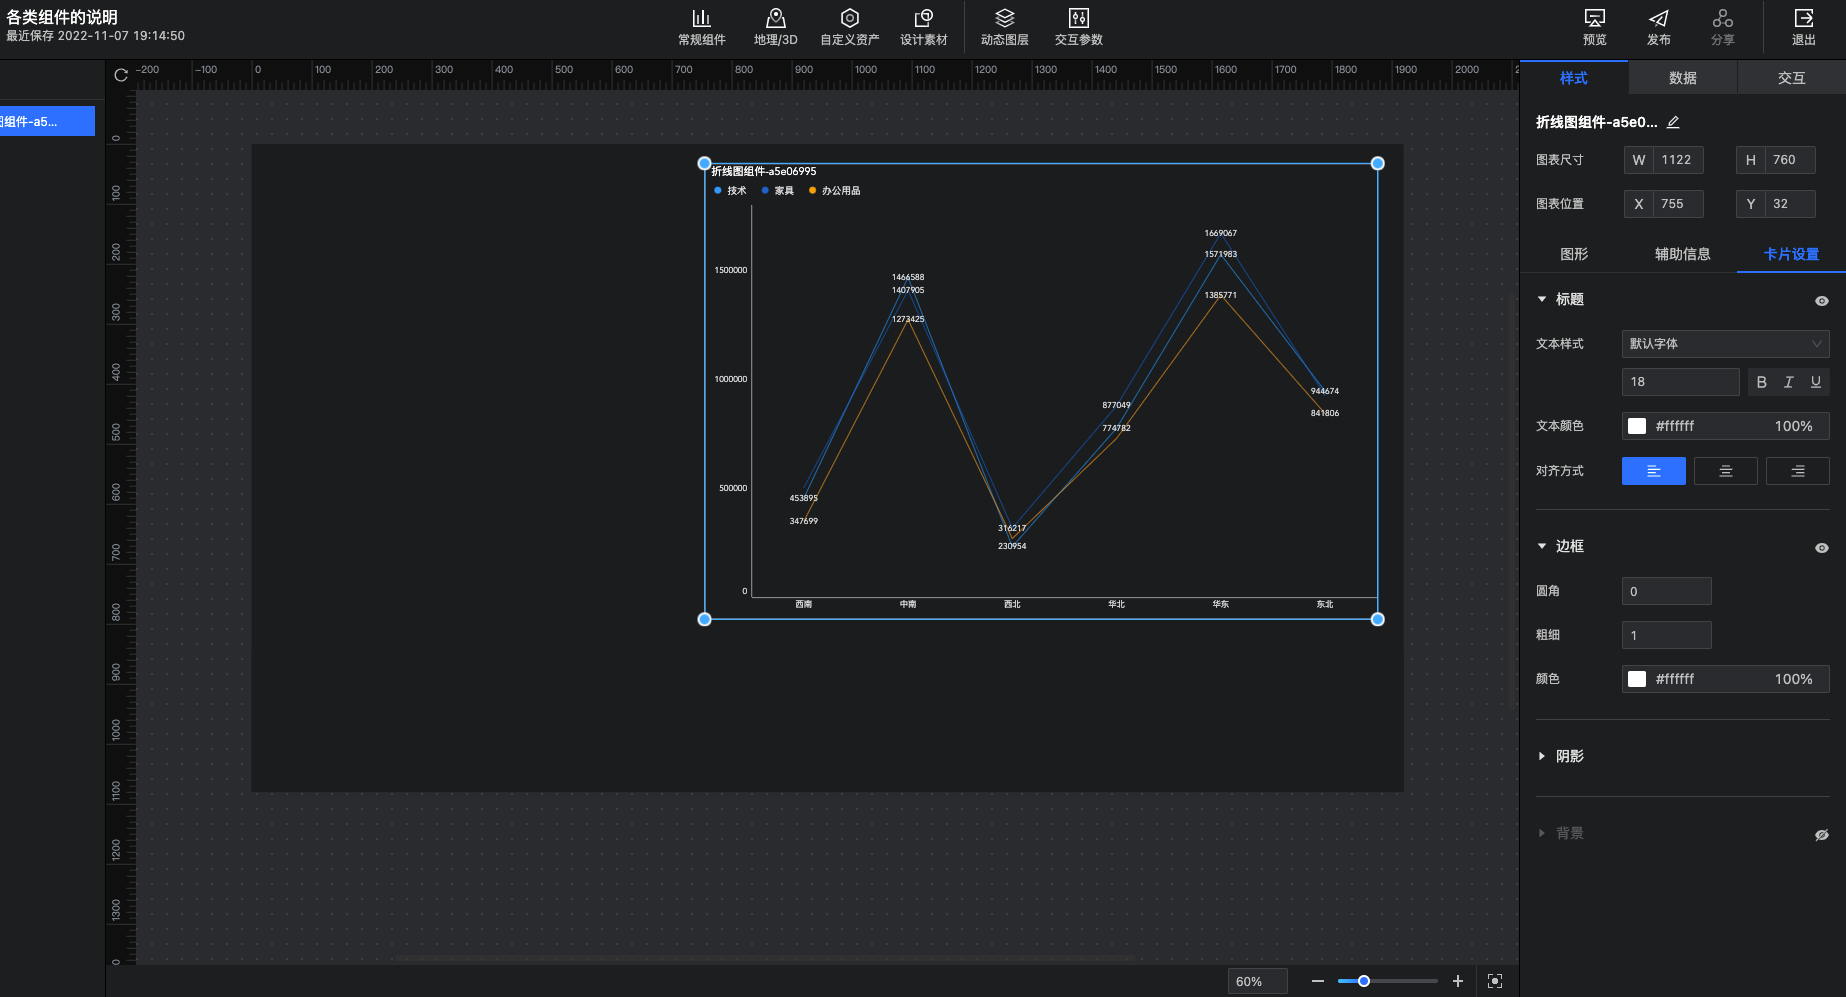Open the 默认字体 font dropdown
The height and width of the screenshot is (997, 1846).
1726,344
